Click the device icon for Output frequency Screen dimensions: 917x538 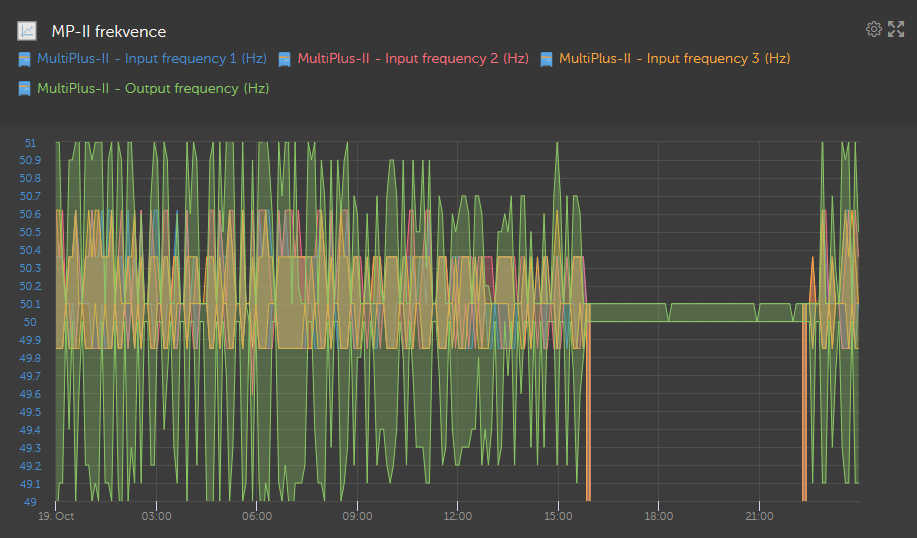[x=25, y=89]
